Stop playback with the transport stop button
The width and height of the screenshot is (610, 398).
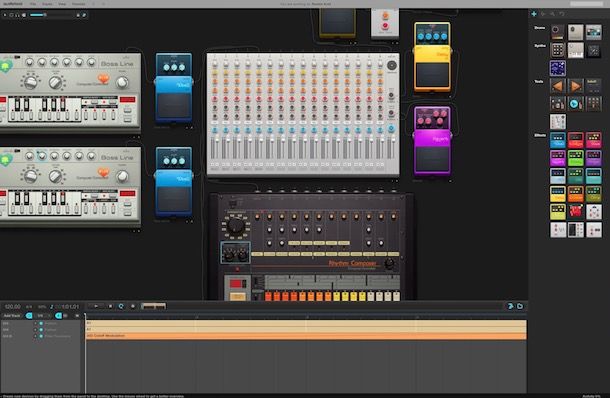110,307
